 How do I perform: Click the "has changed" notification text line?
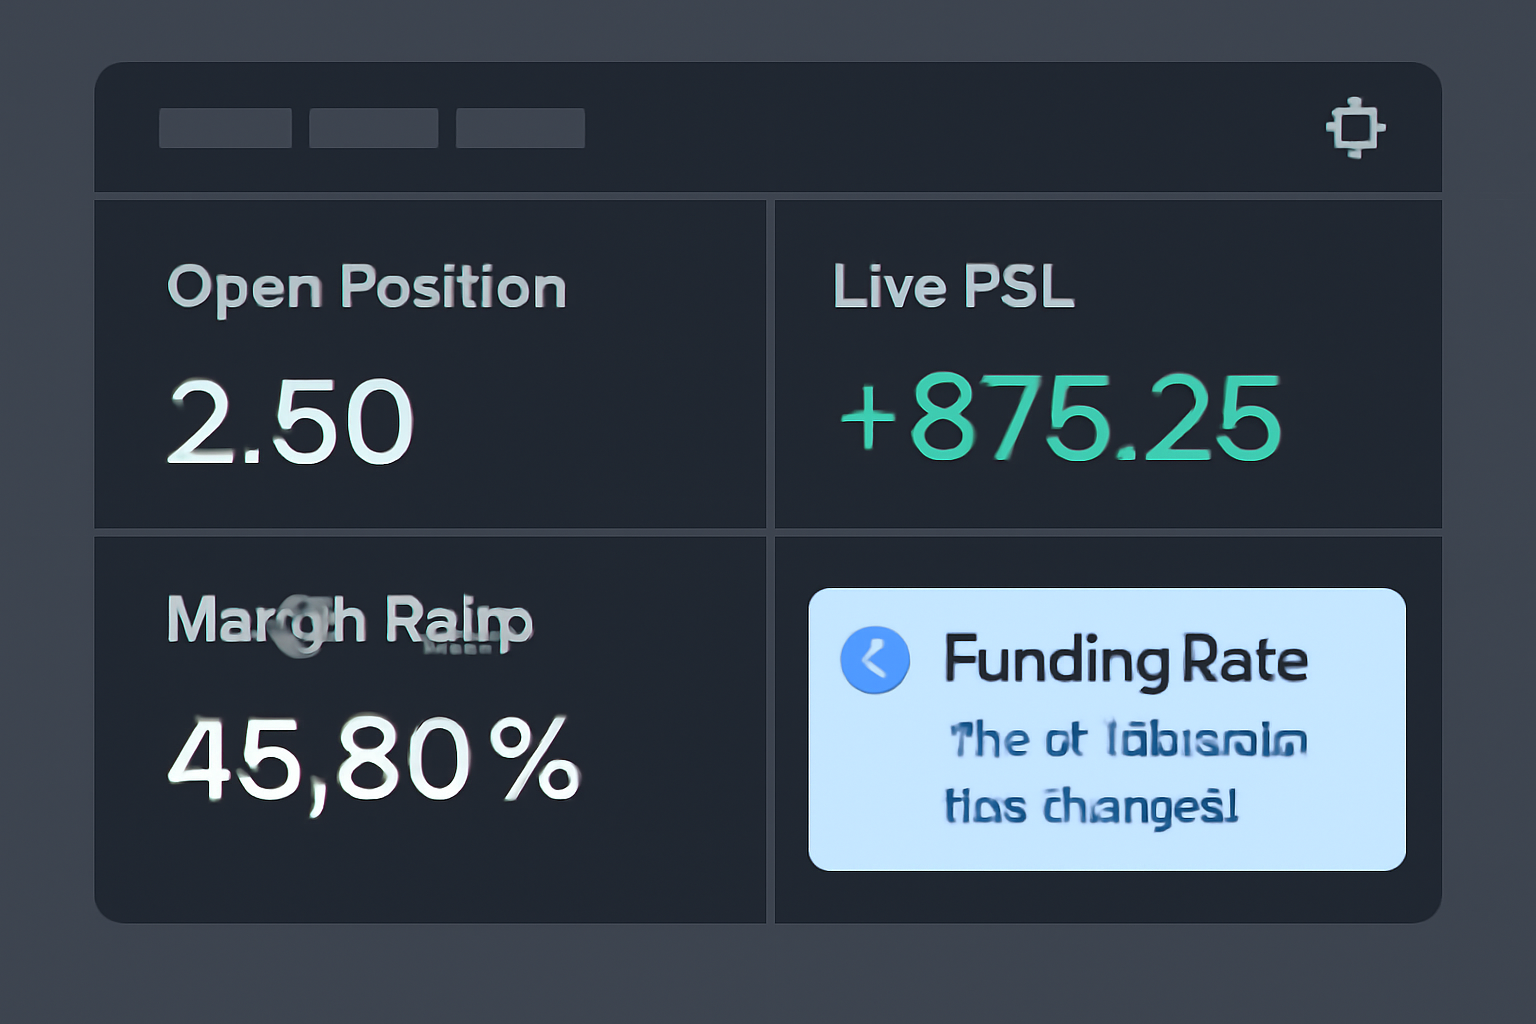click(1091, 806)
